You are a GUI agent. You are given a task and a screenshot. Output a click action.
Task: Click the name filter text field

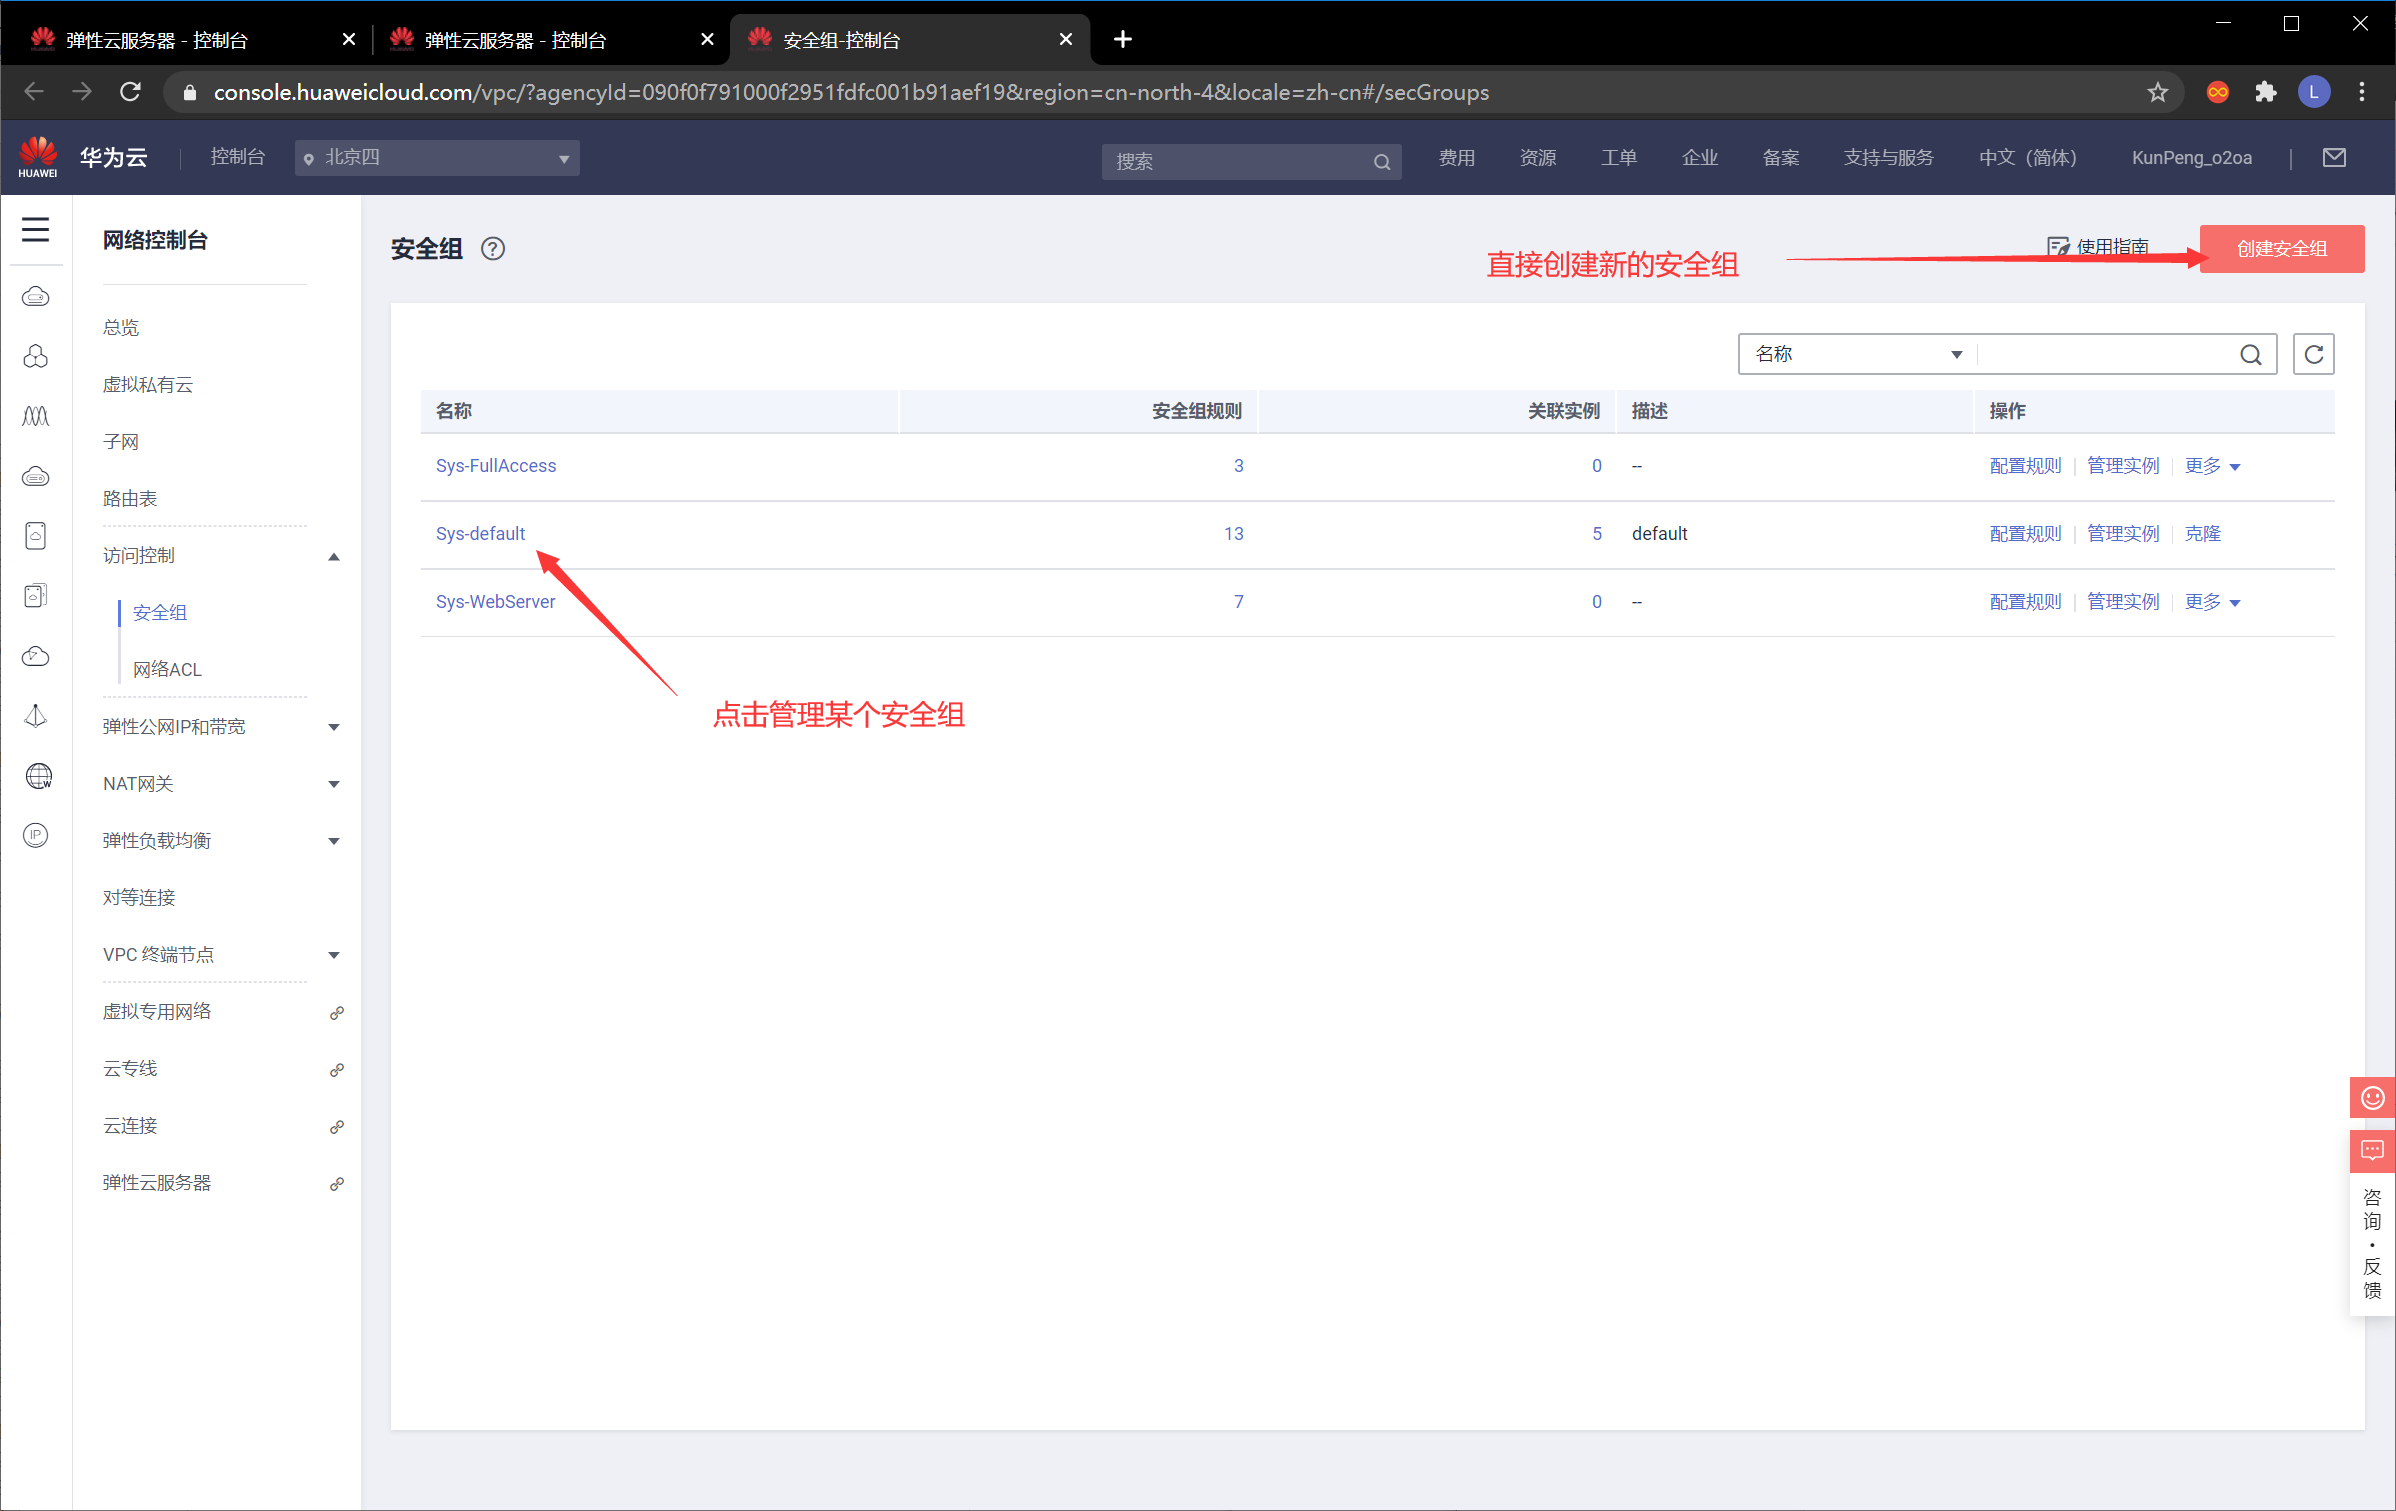[x=2106, y=354]
